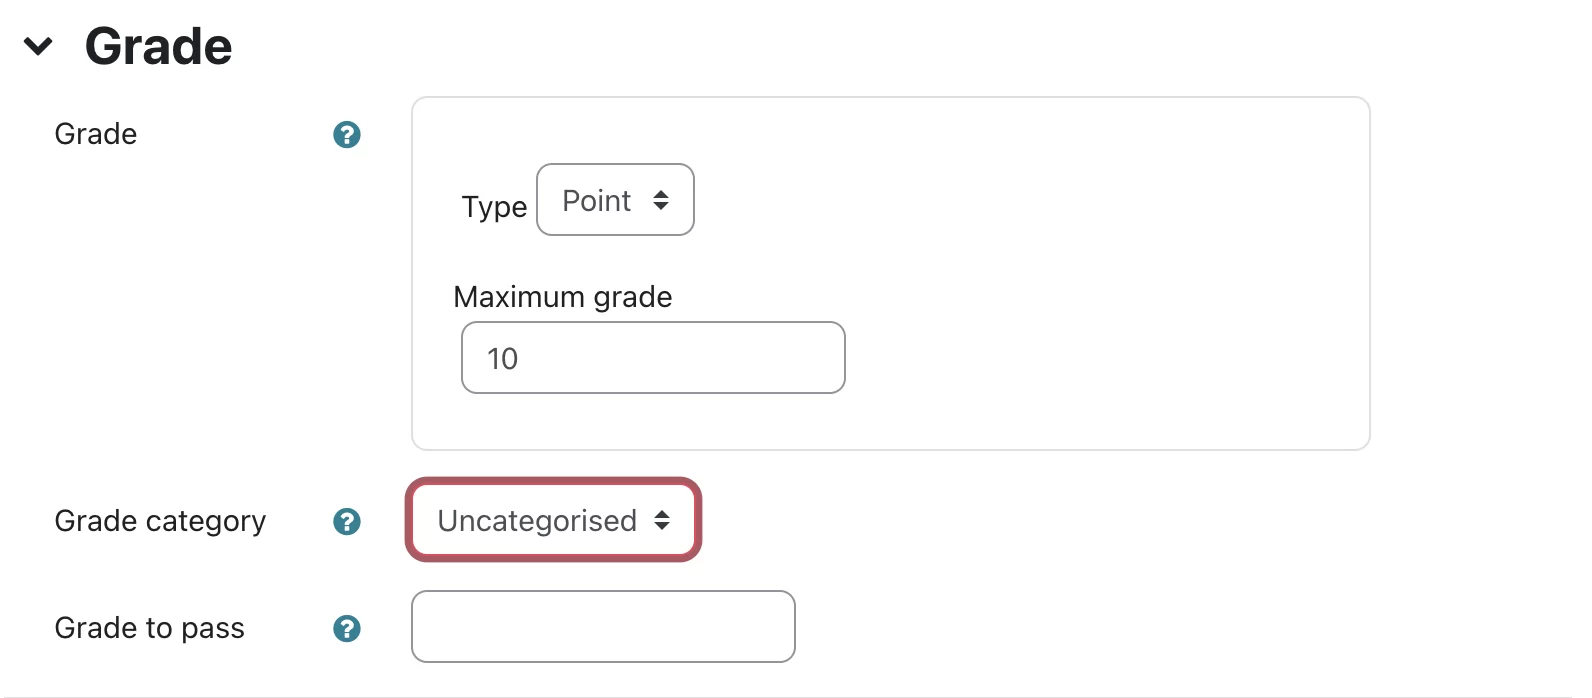Open help icon beside Grade label
This screenshot has width=1592, height=698.
(346, 134)
